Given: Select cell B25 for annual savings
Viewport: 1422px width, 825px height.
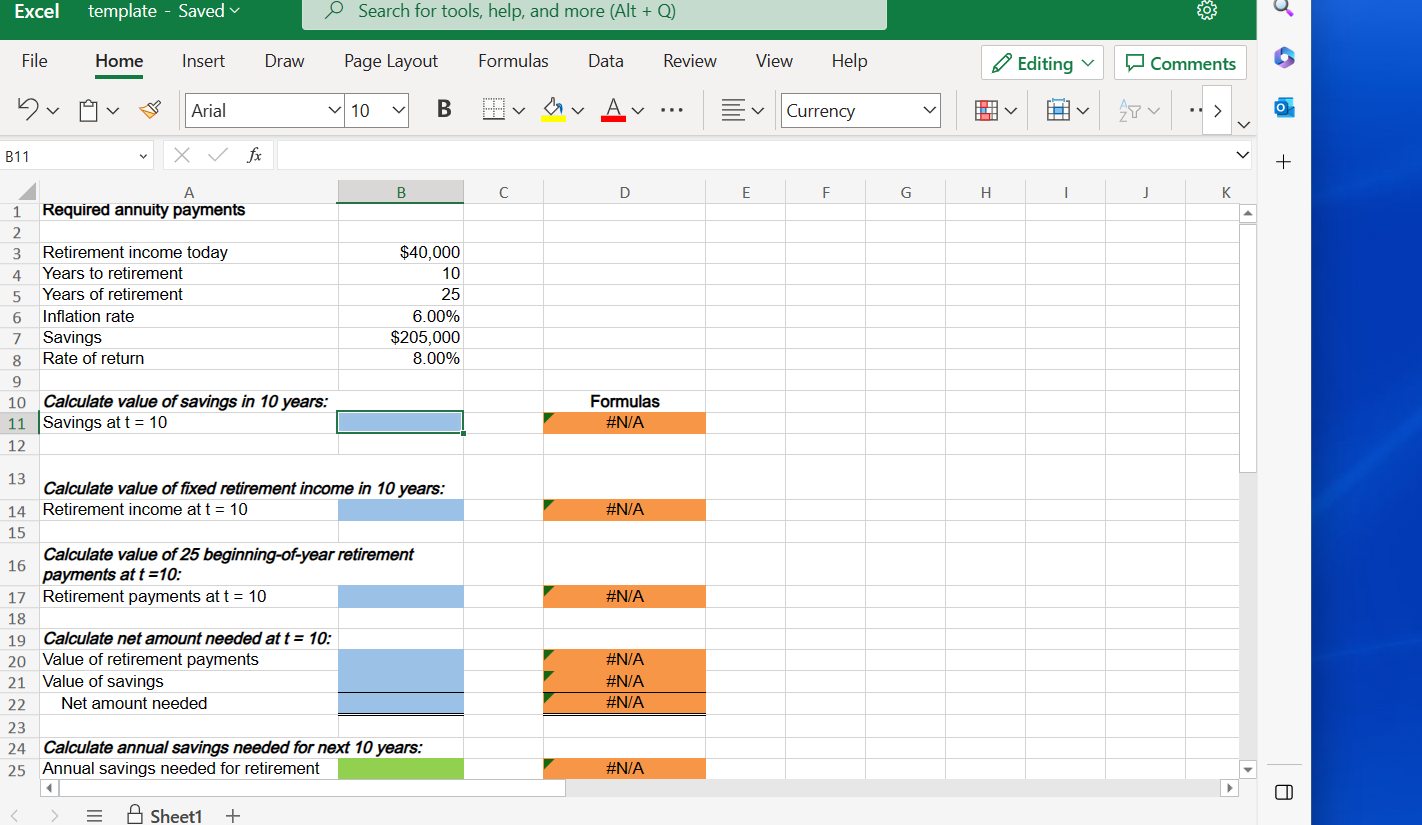Looking at the screenshot, I should pos(400,768).
